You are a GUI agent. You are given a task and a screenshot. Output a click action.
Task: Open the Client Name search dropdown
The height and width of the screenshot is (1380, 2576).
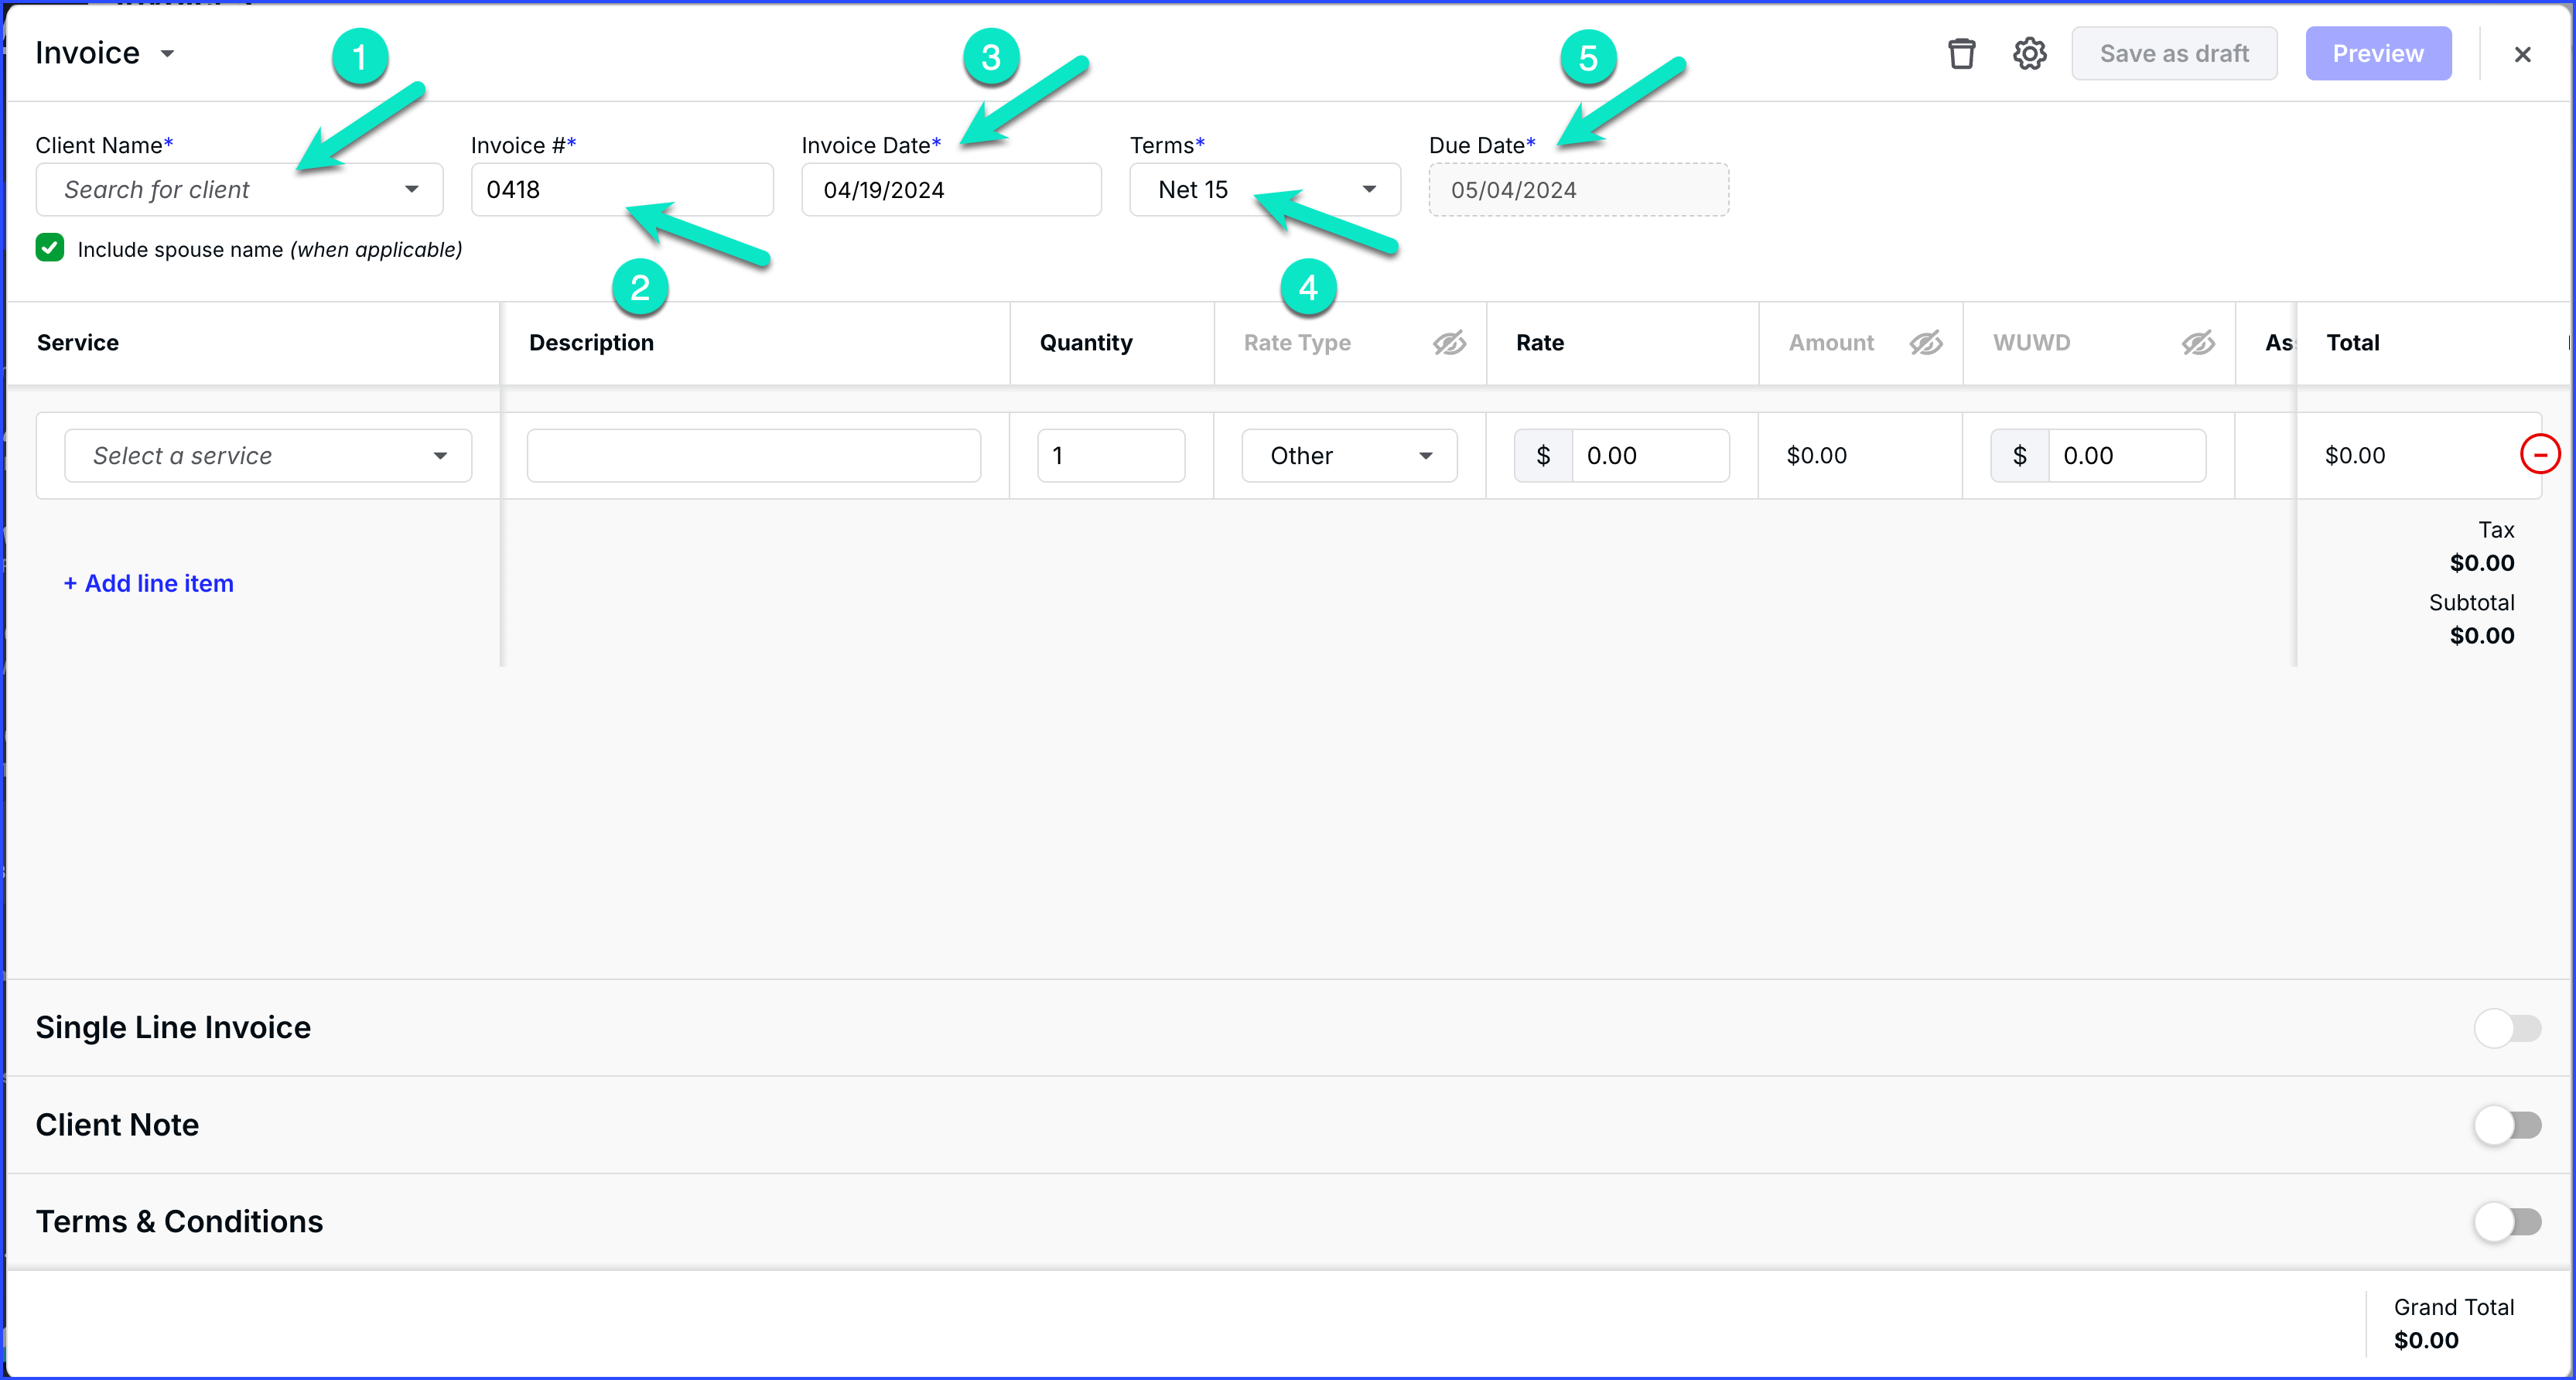pos(240,190)
